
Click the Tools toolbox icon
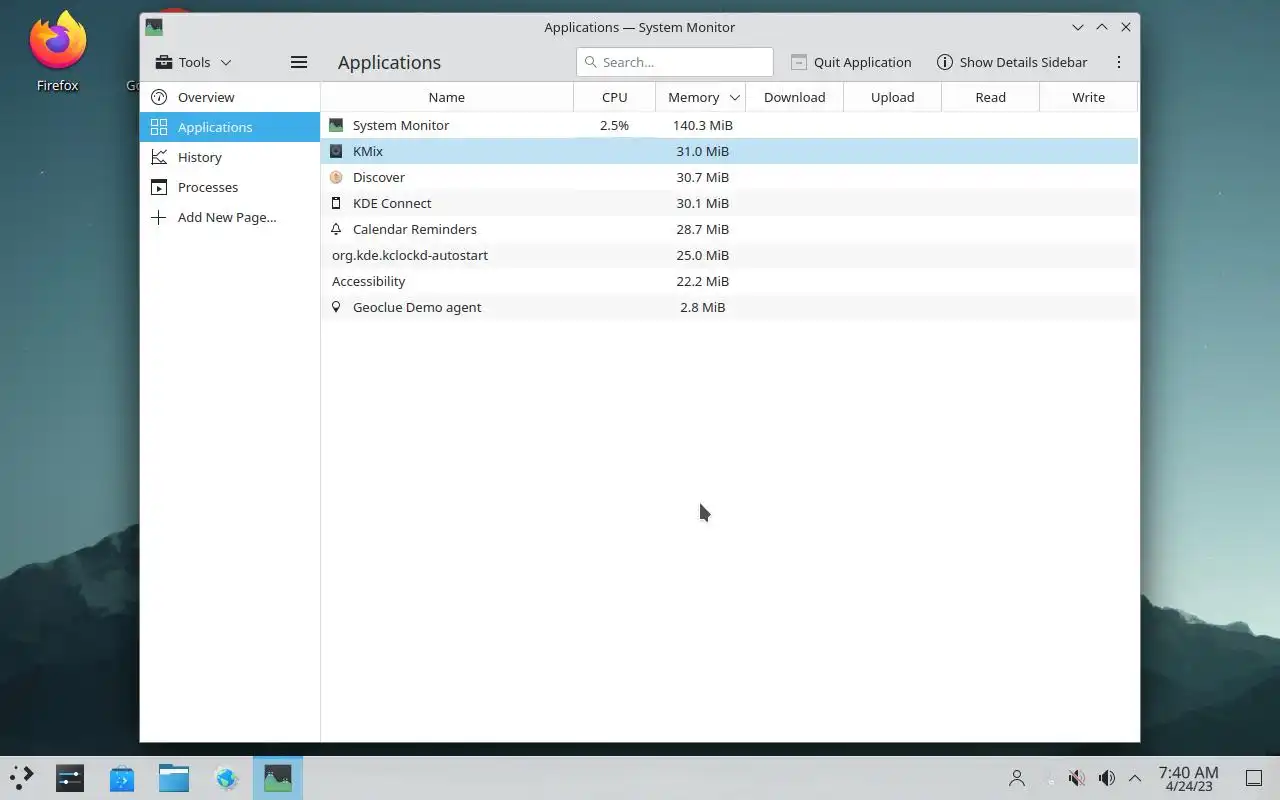(x=163, y=62)
